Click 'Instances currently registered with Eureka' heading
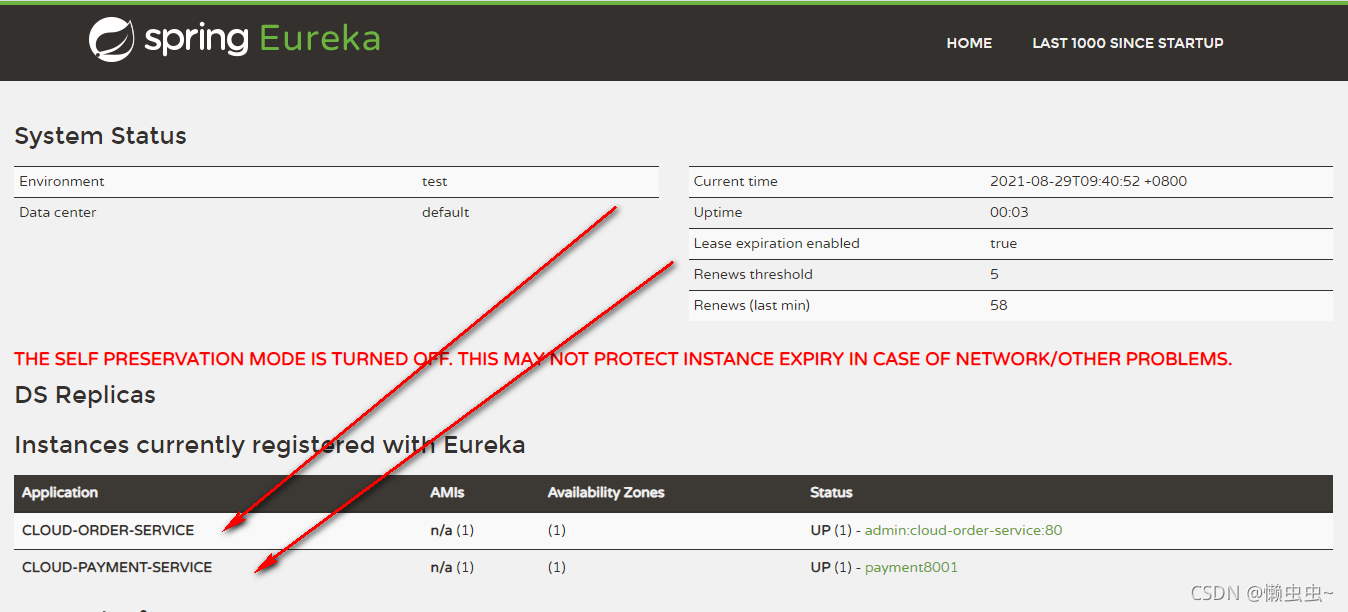Viewport: 1348px width, 612px height. [x=270, y=445]
